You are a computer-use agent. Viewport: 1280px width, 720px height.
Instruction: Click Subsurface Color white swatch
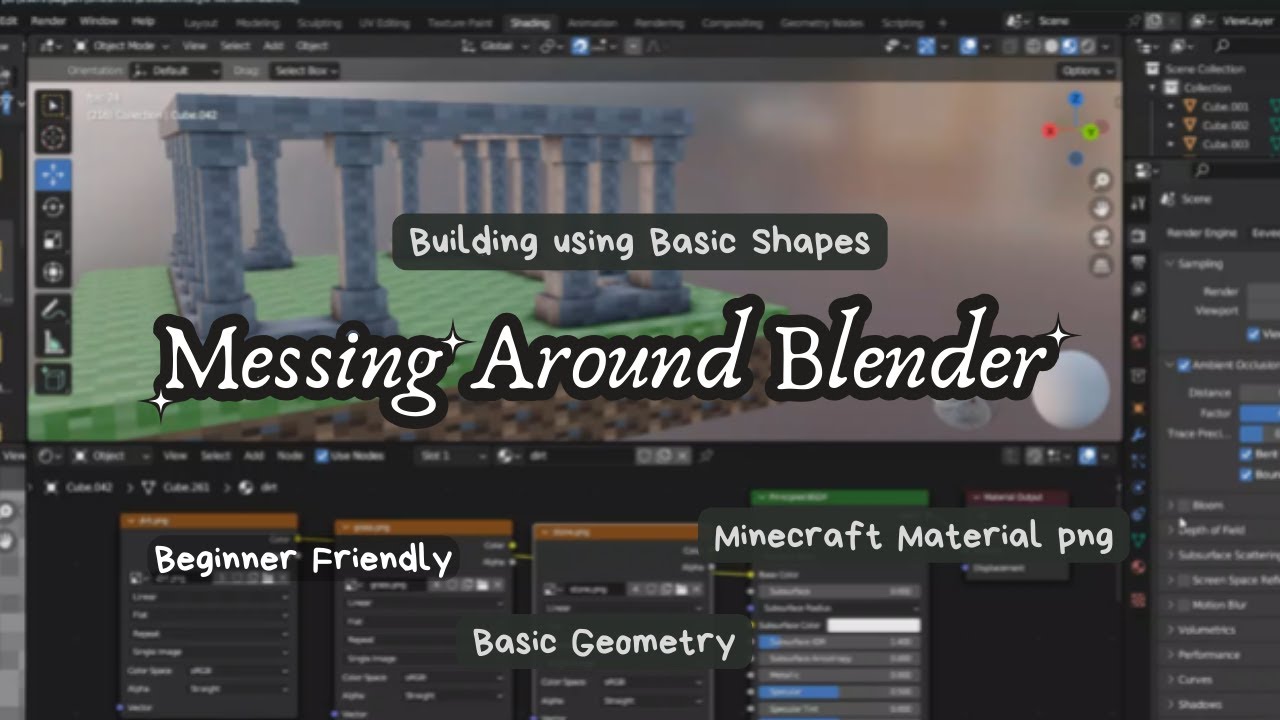[873, 625]
